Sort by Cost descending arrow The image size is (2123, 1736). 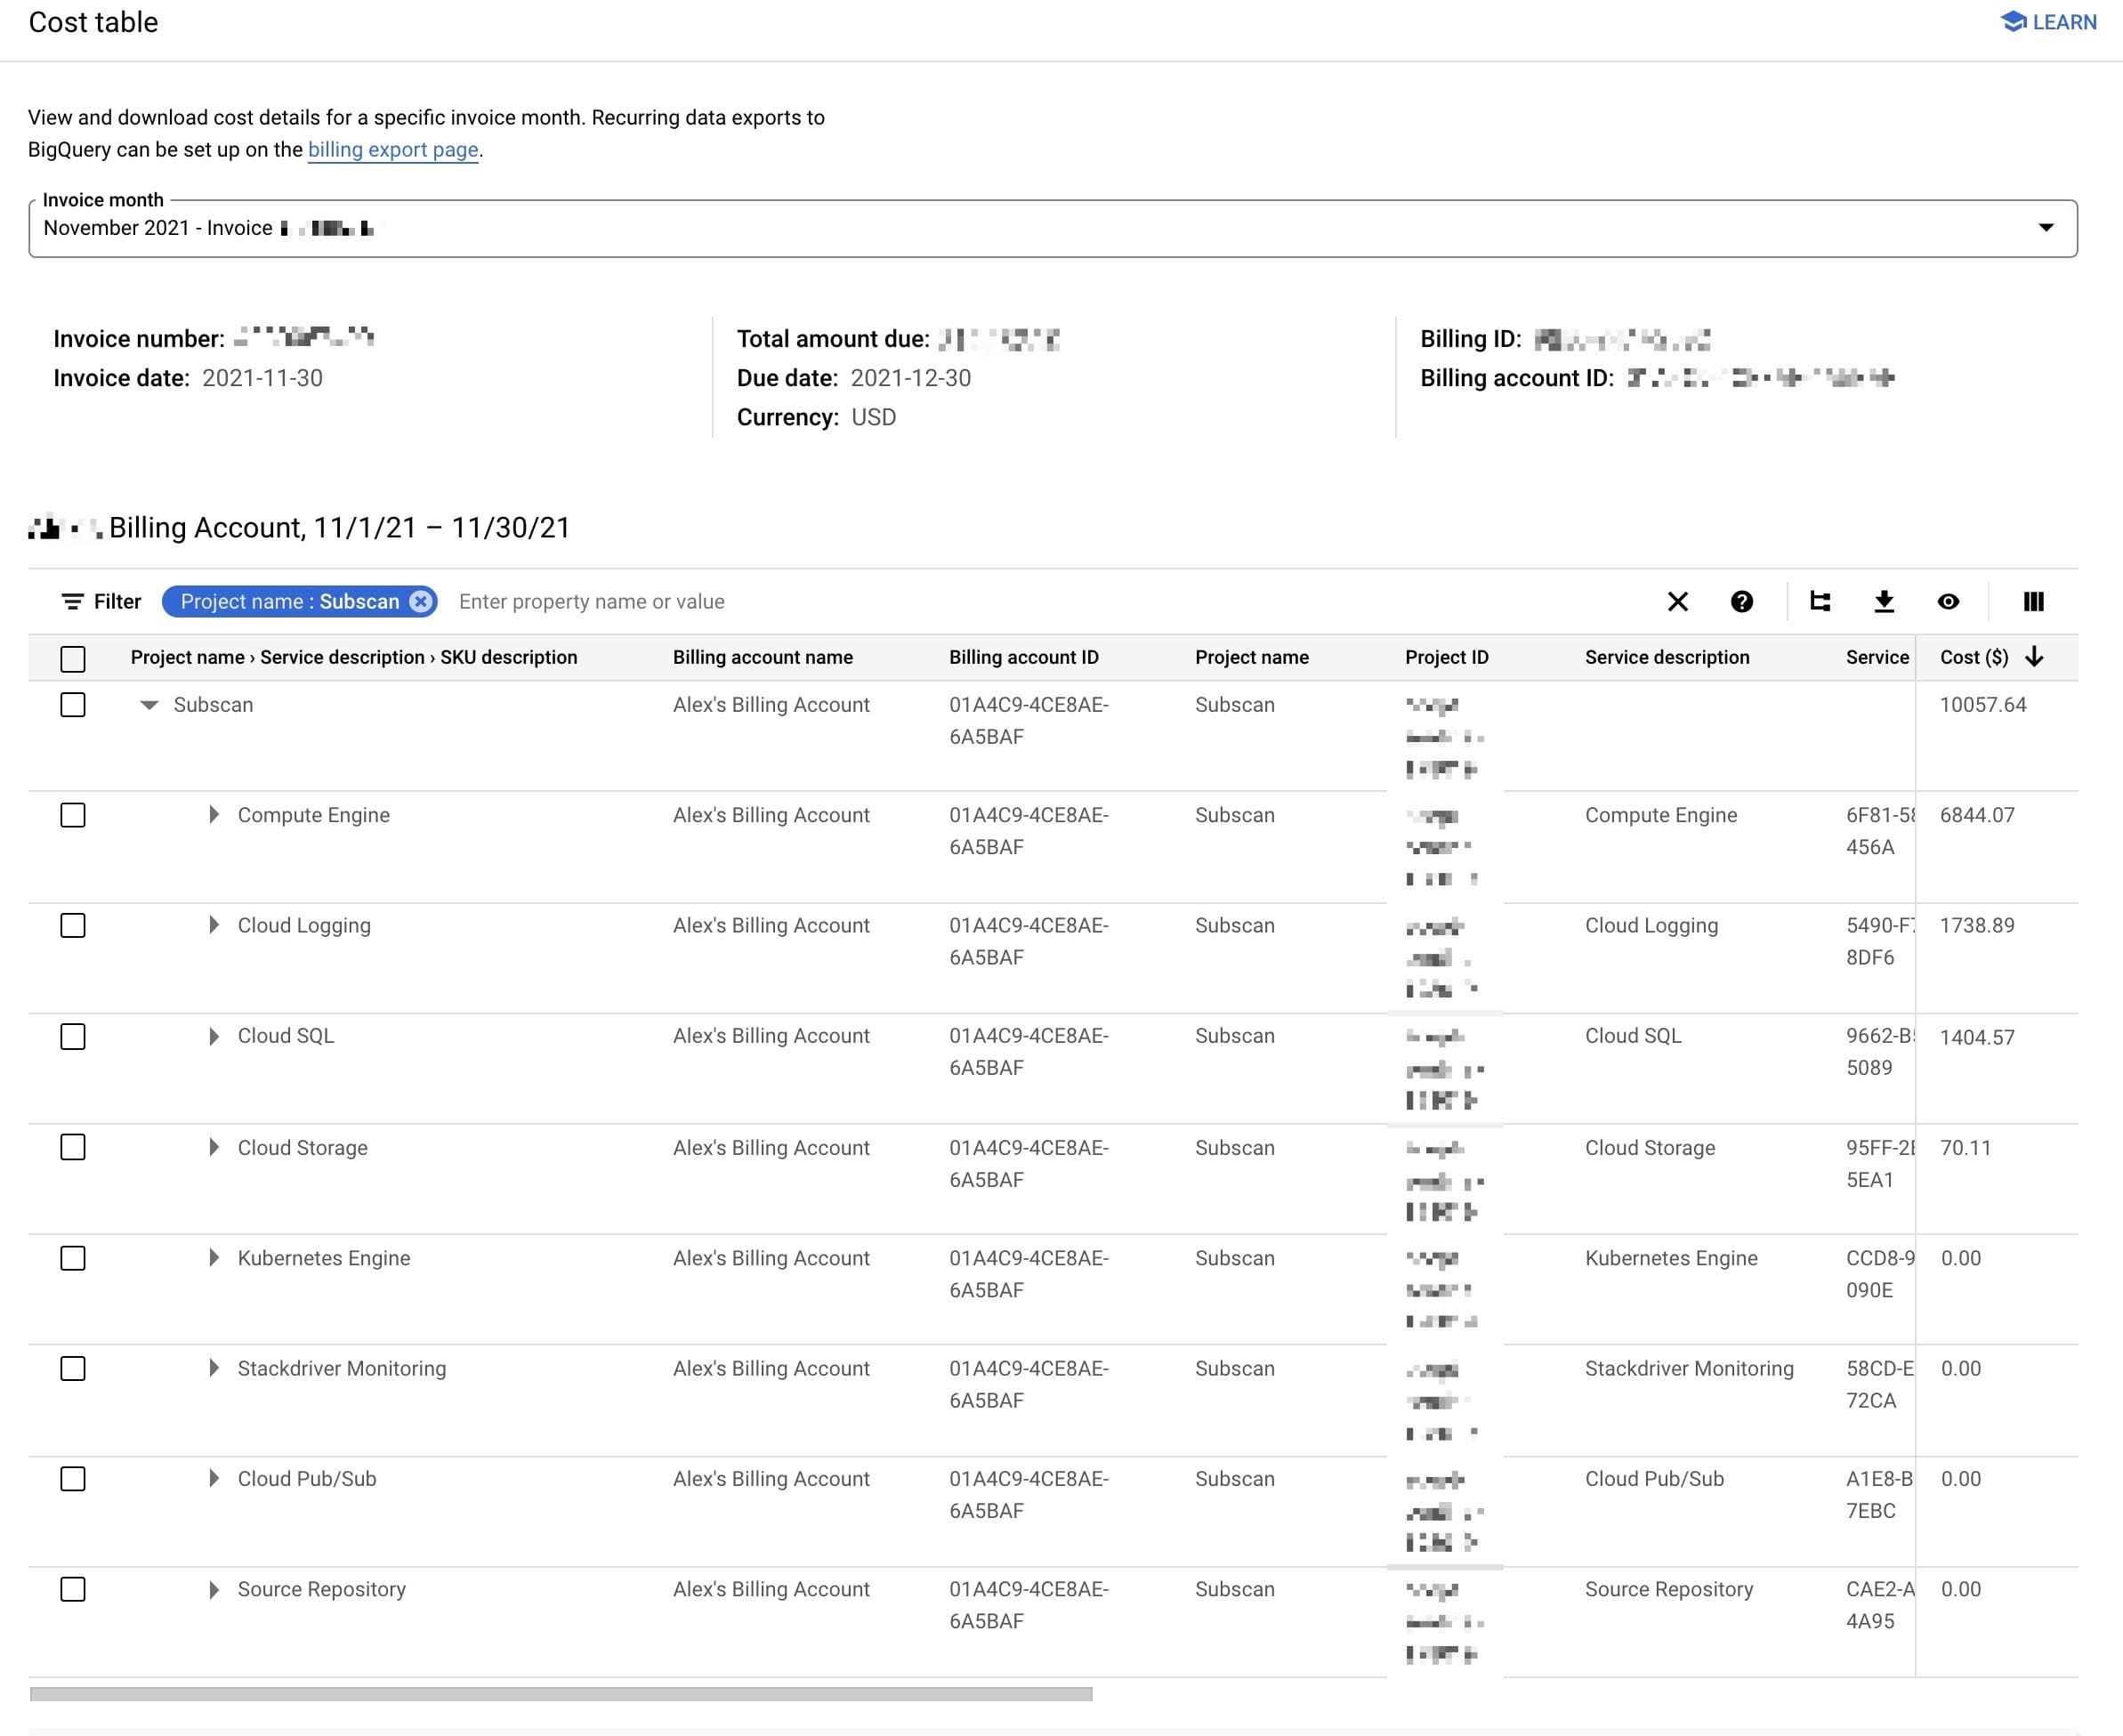[2034, 657]
